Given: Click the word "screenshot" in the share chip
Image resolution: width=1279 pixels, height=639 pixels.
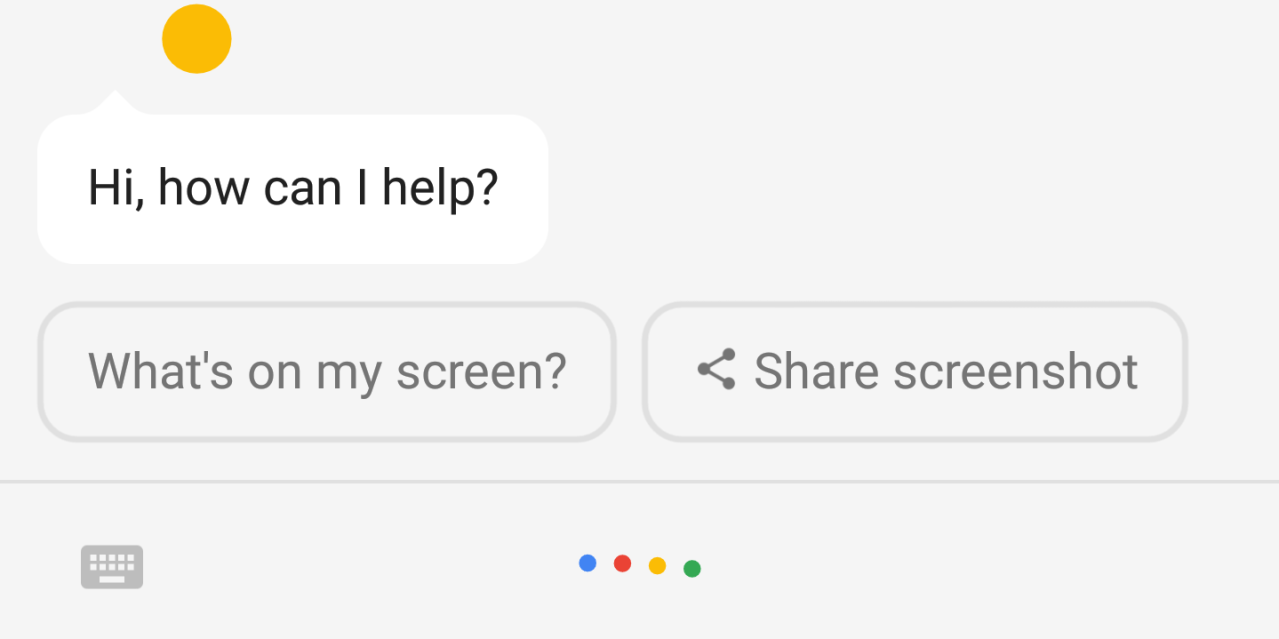Looking at the screenshot, I should (x=1015, y=371).
